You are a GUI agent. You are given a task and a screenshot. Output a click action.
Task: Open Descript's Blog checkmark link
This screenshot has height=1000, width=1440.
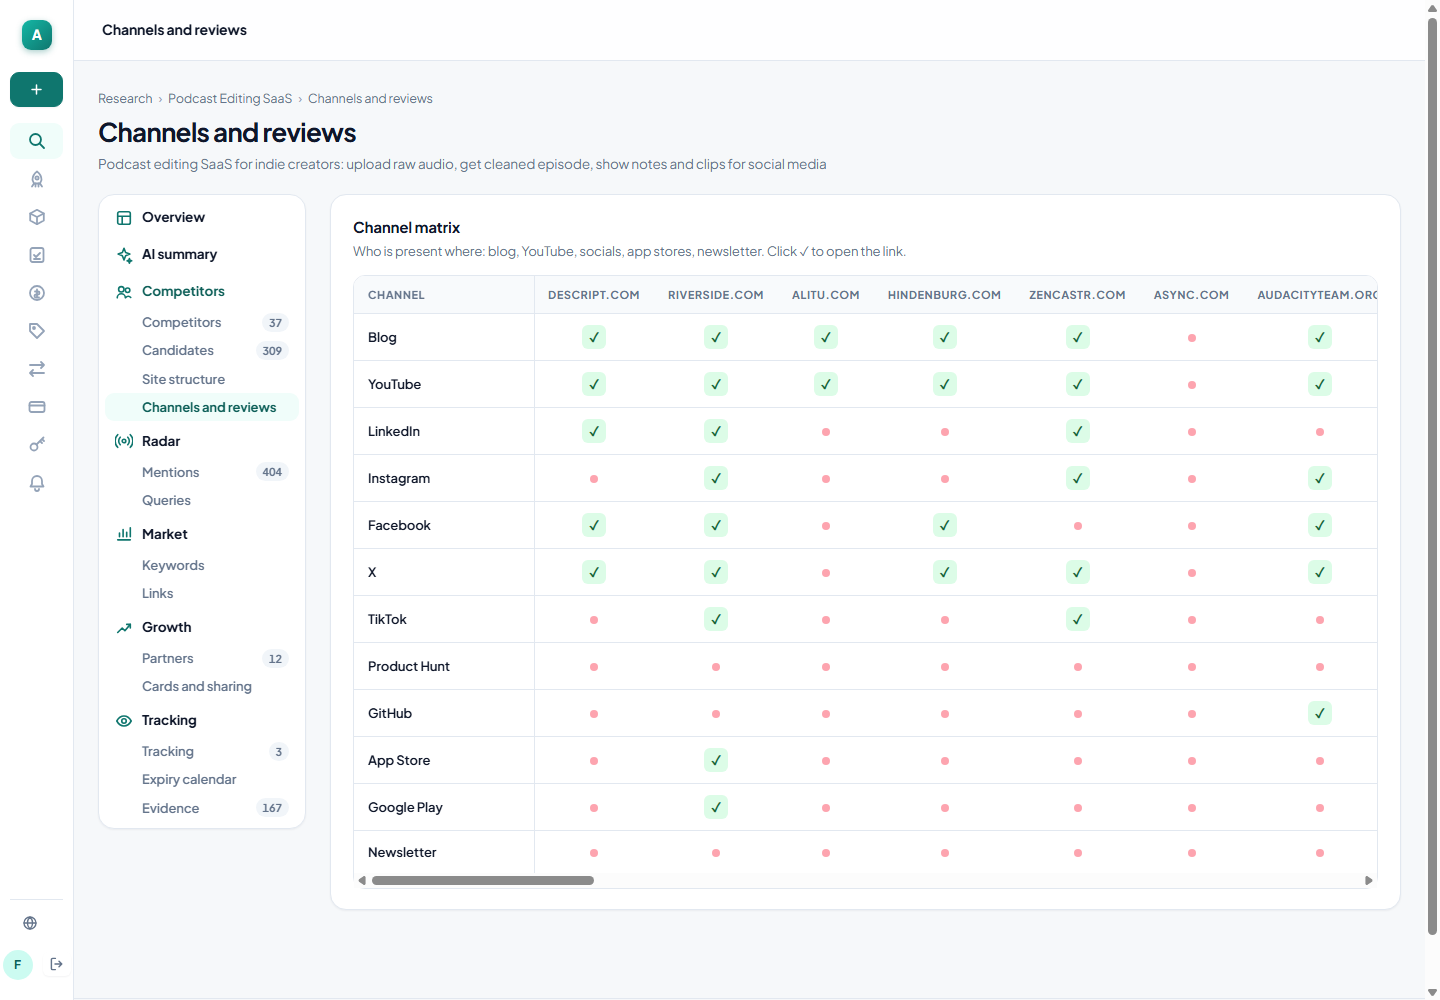click(594, 337)
